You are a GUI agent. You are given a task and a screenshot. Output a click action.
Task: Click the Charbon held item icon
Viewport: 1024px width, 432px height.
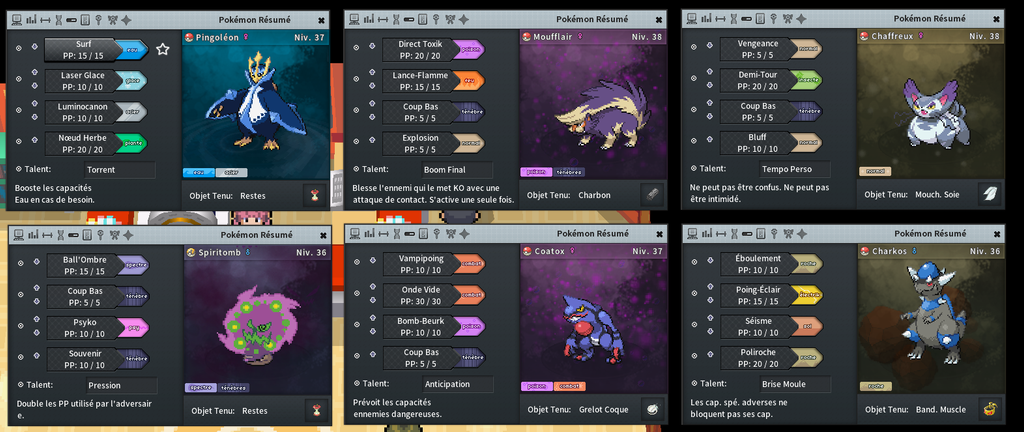click(x=653, y=194)
